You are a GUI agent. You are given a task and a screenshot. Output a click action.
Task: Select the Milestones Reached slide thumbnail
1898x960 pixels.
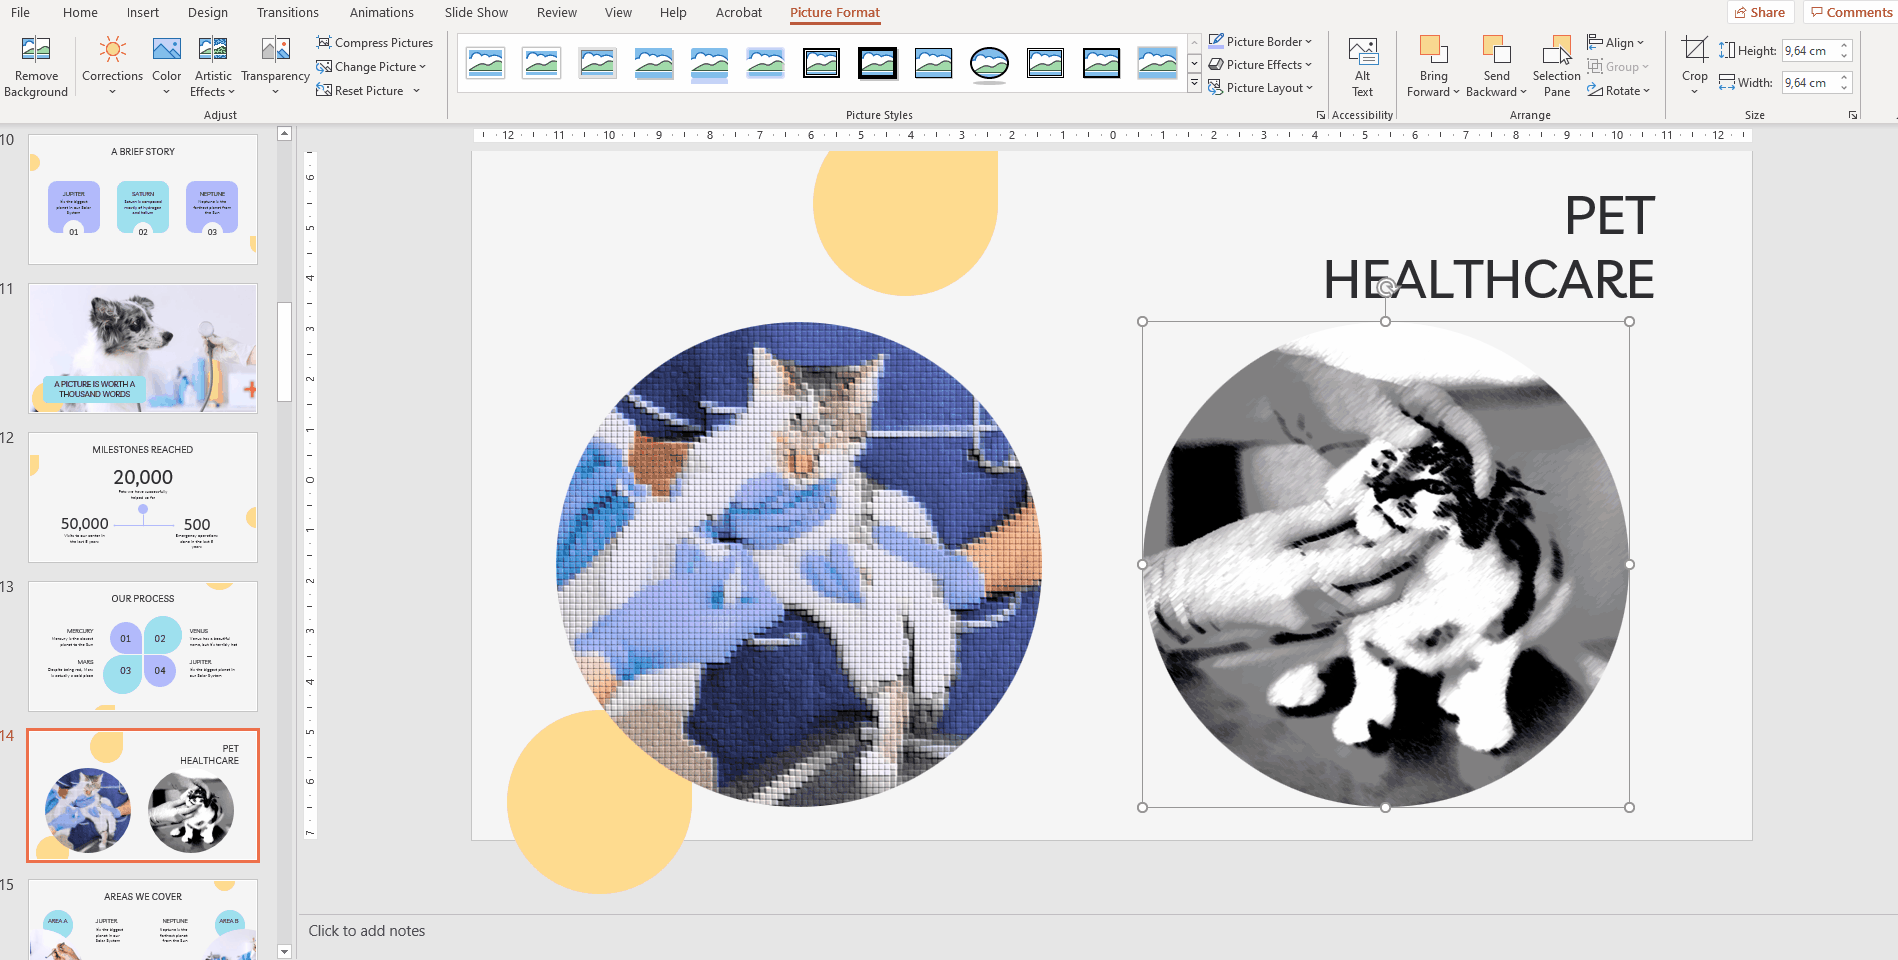pos(143,497)
